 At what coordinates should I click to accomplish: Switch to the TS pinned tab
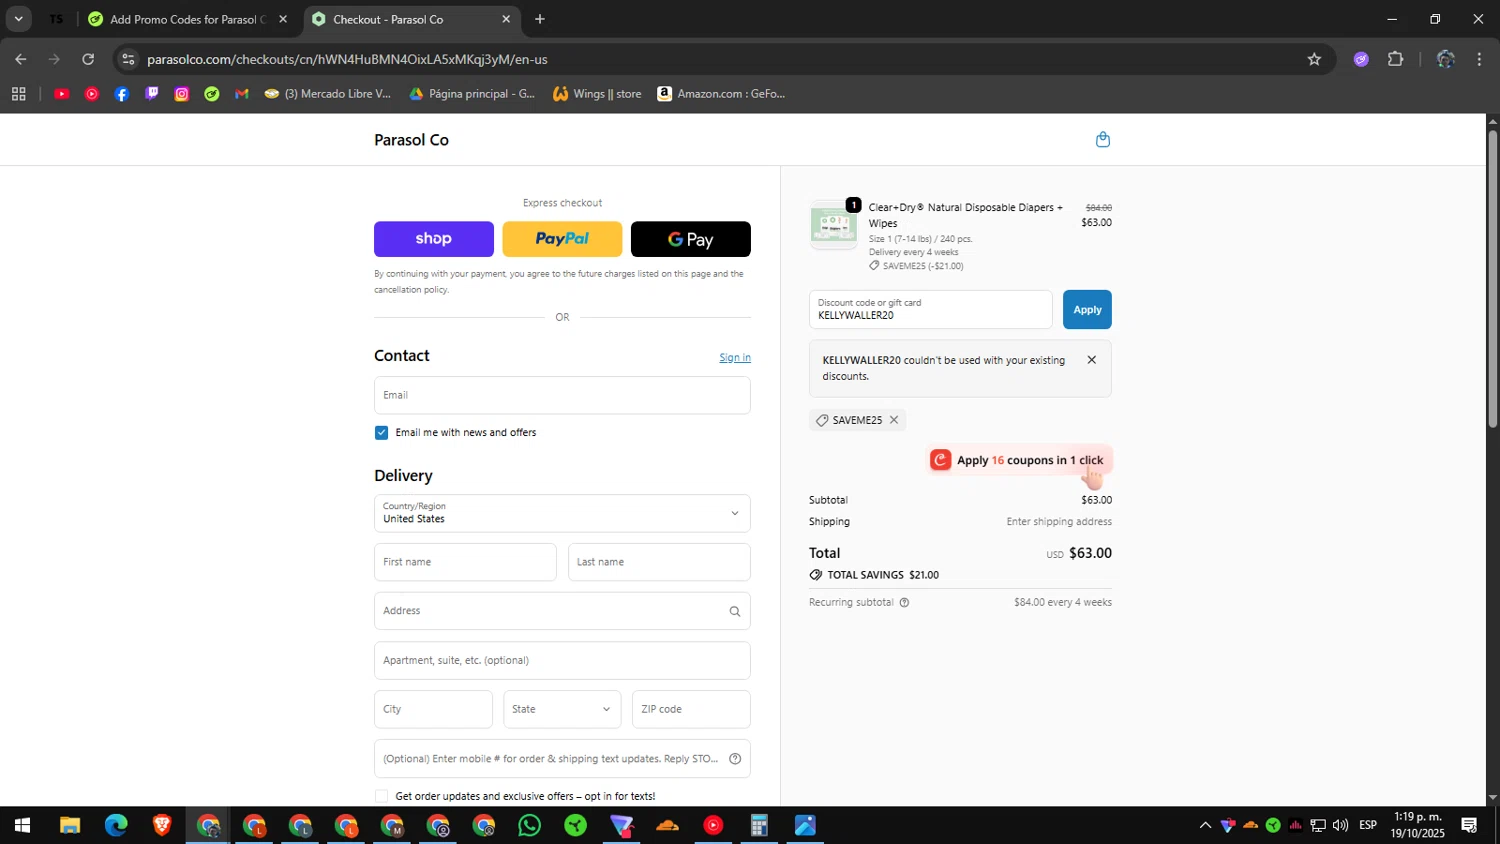pos(56,19)
